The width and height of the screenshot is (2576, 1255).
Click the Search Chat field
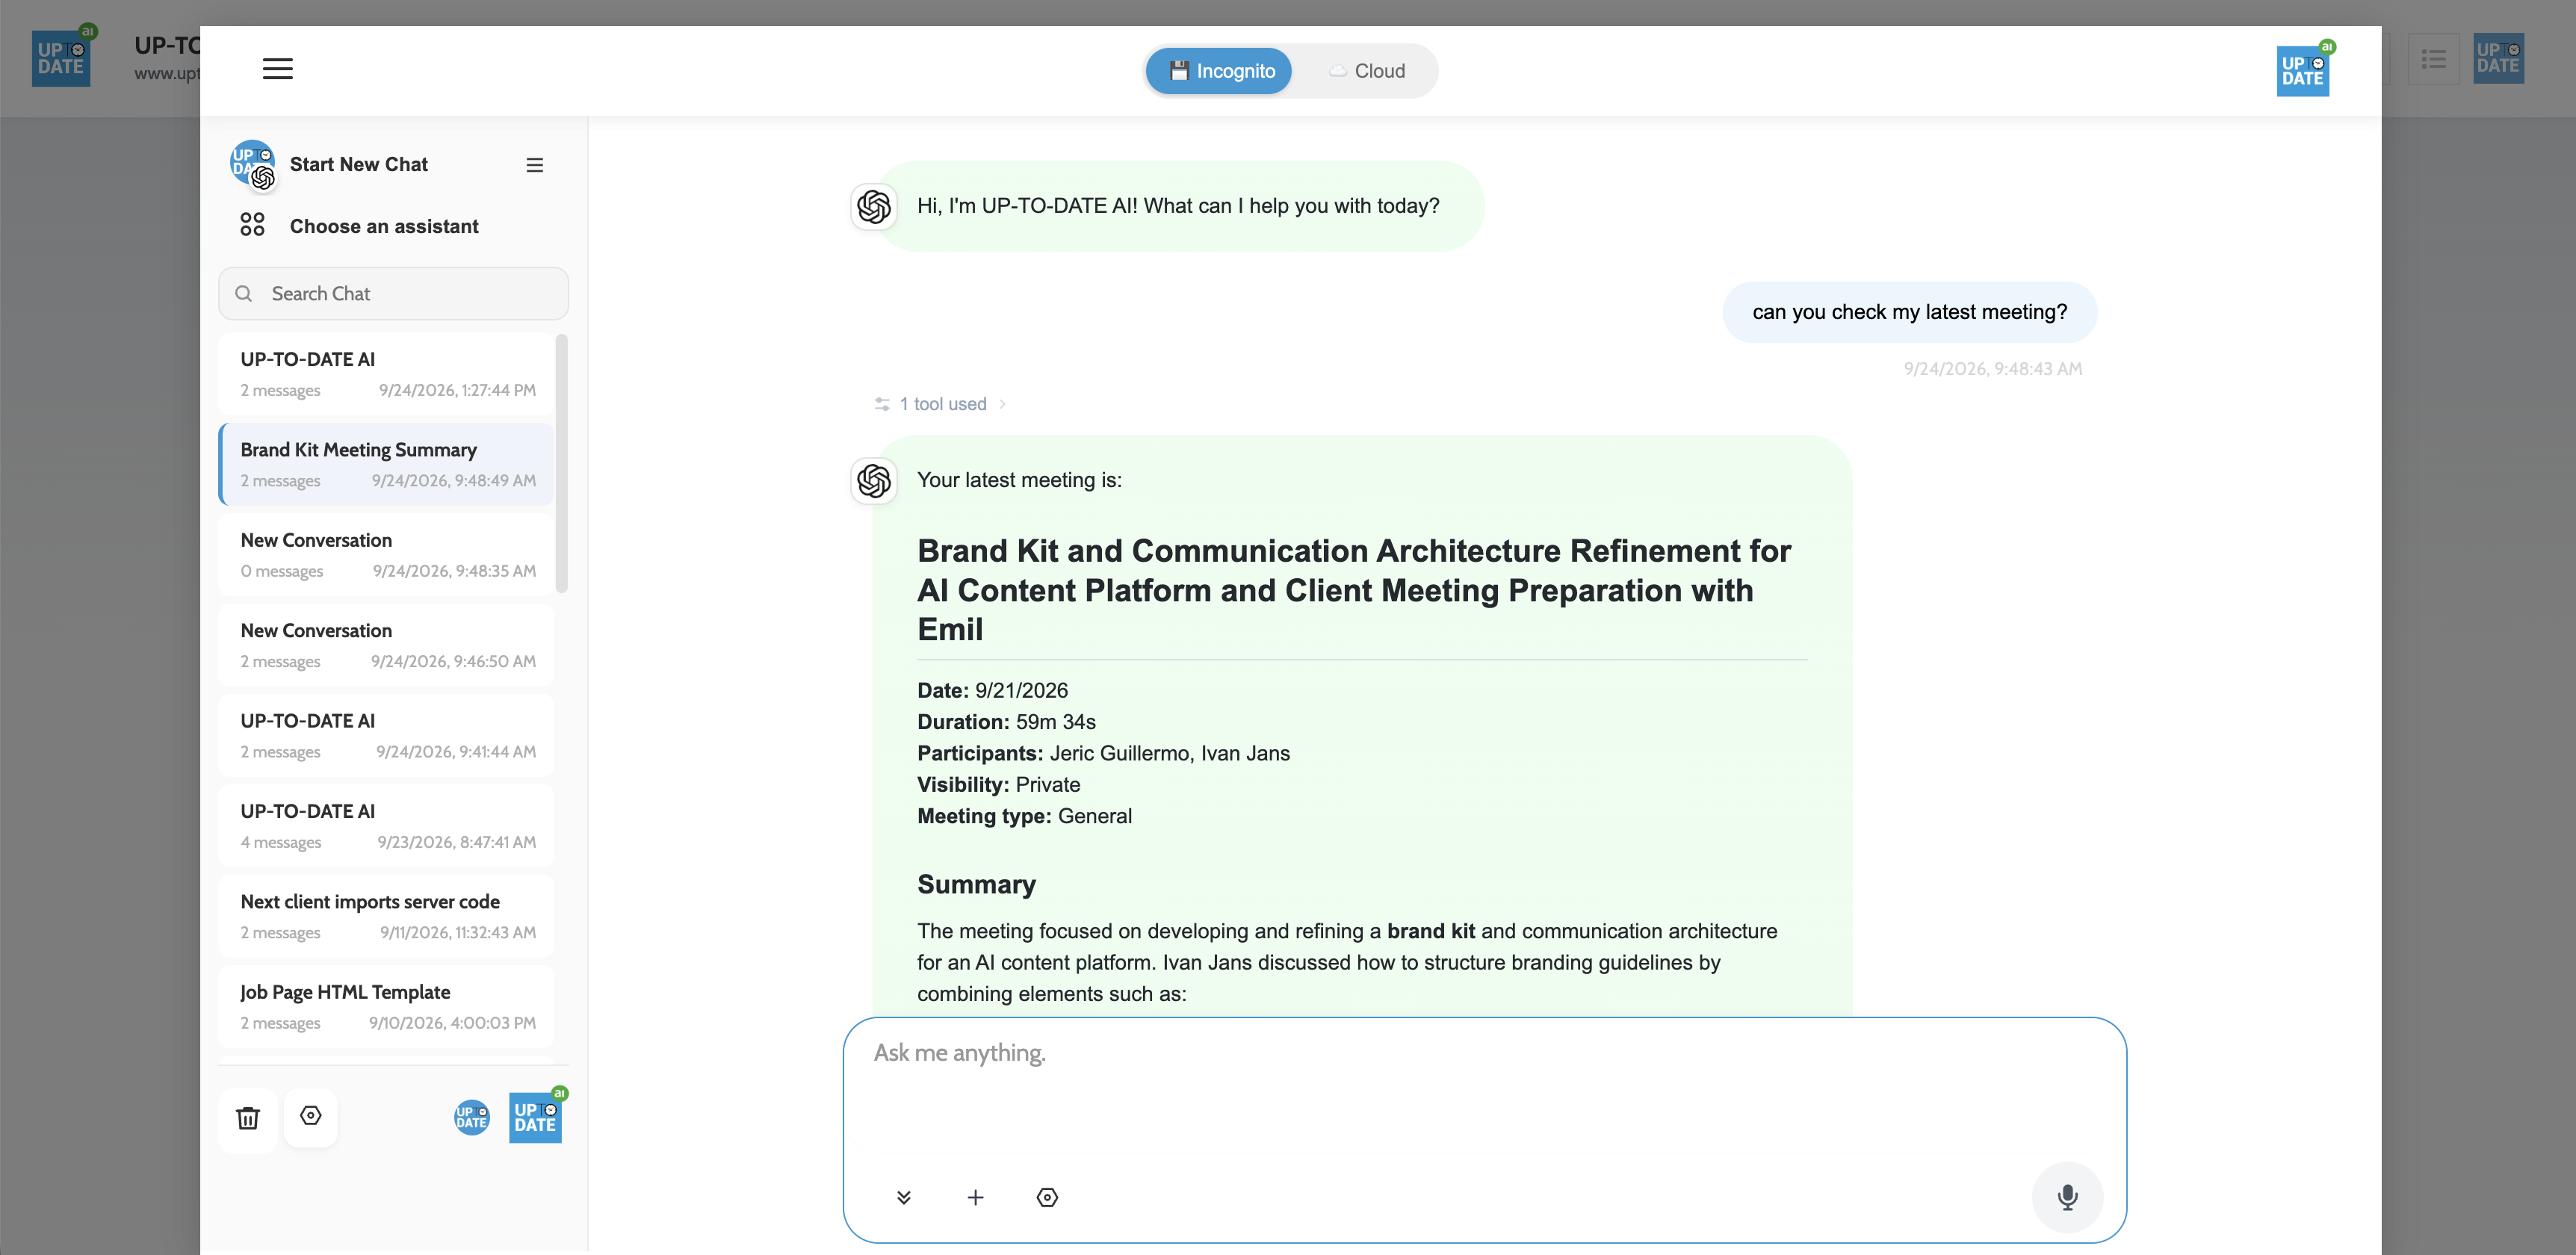(393, 294)
